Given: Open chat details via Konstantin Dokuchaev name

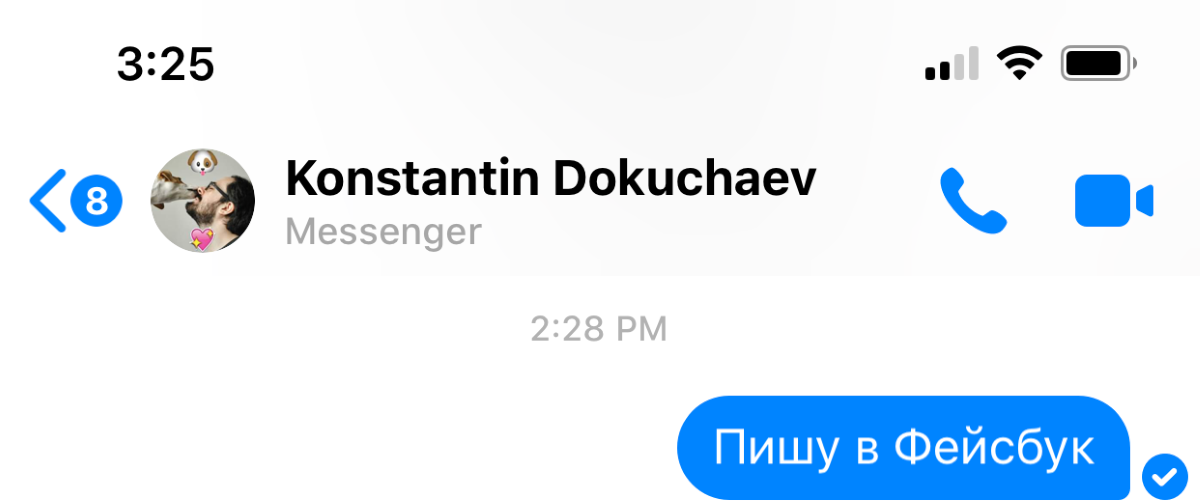Looking at the screenshot, I should 551,179.
